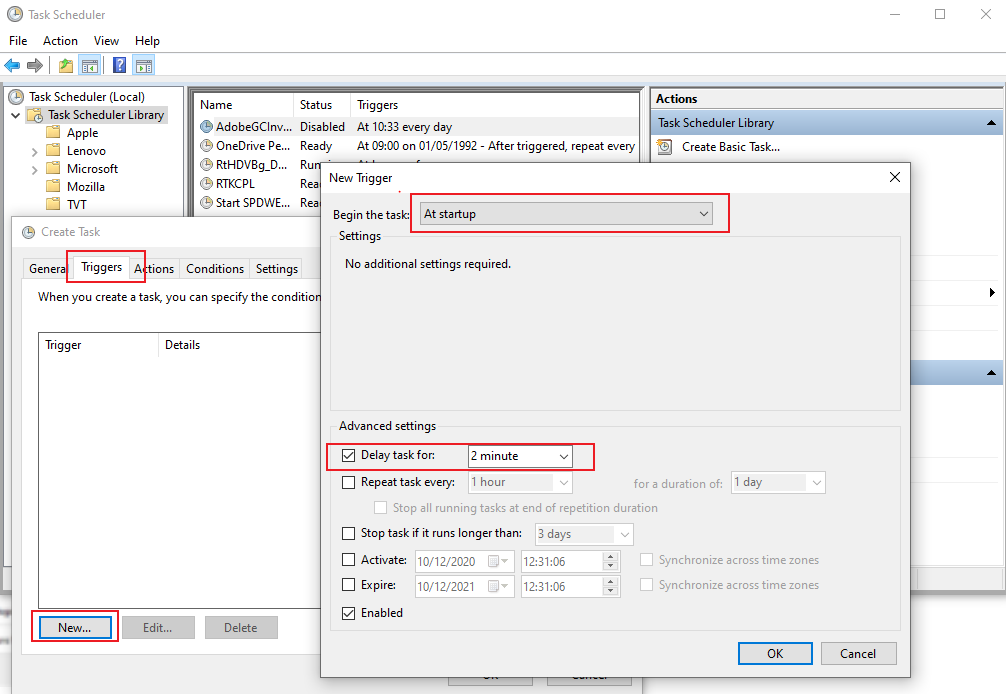1006x694 pixels.
Task: Open Help via the question mark icon
Action: point(119,66)
